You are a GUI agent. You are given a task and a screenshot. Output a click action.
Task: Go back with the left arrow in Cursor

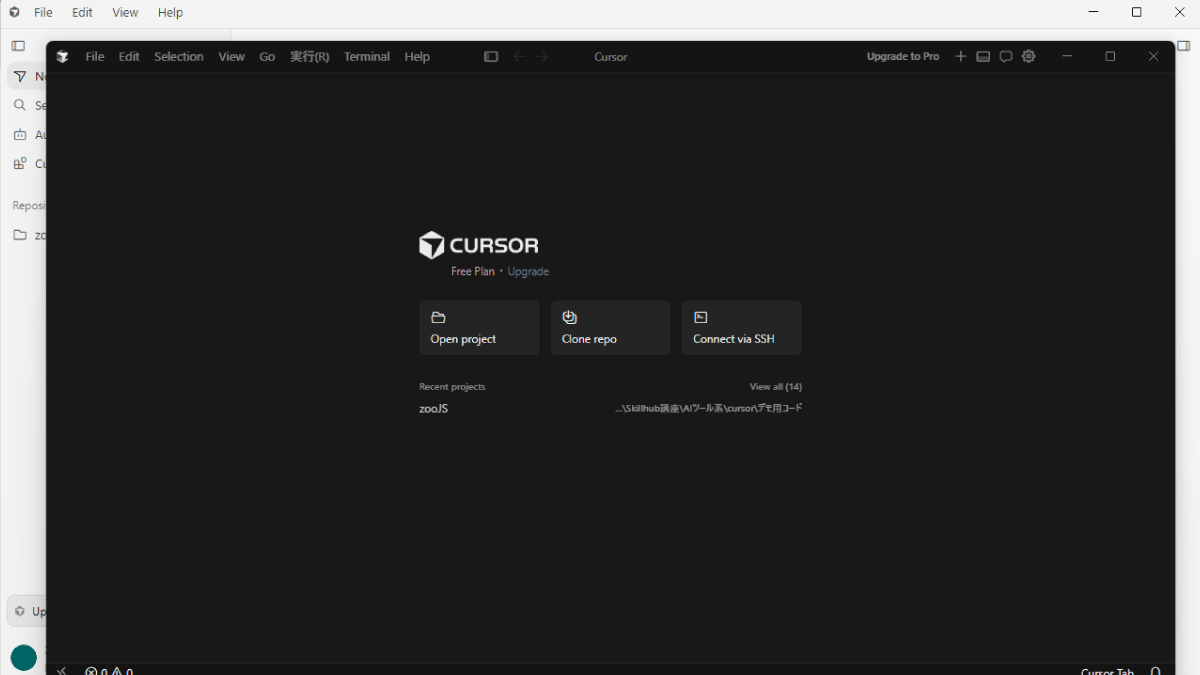[519, 57]
